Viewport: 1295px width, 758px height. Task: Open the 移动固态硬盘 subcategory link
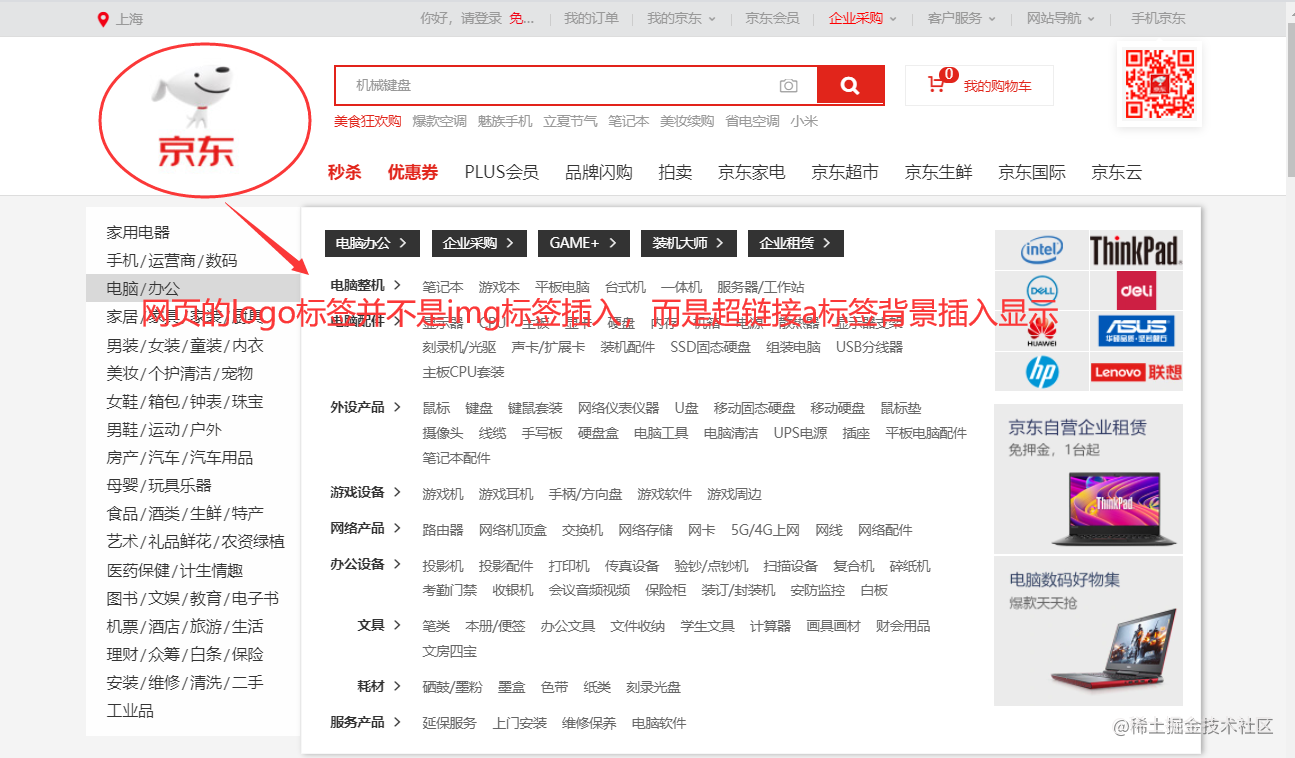click(x=754, y=408)
